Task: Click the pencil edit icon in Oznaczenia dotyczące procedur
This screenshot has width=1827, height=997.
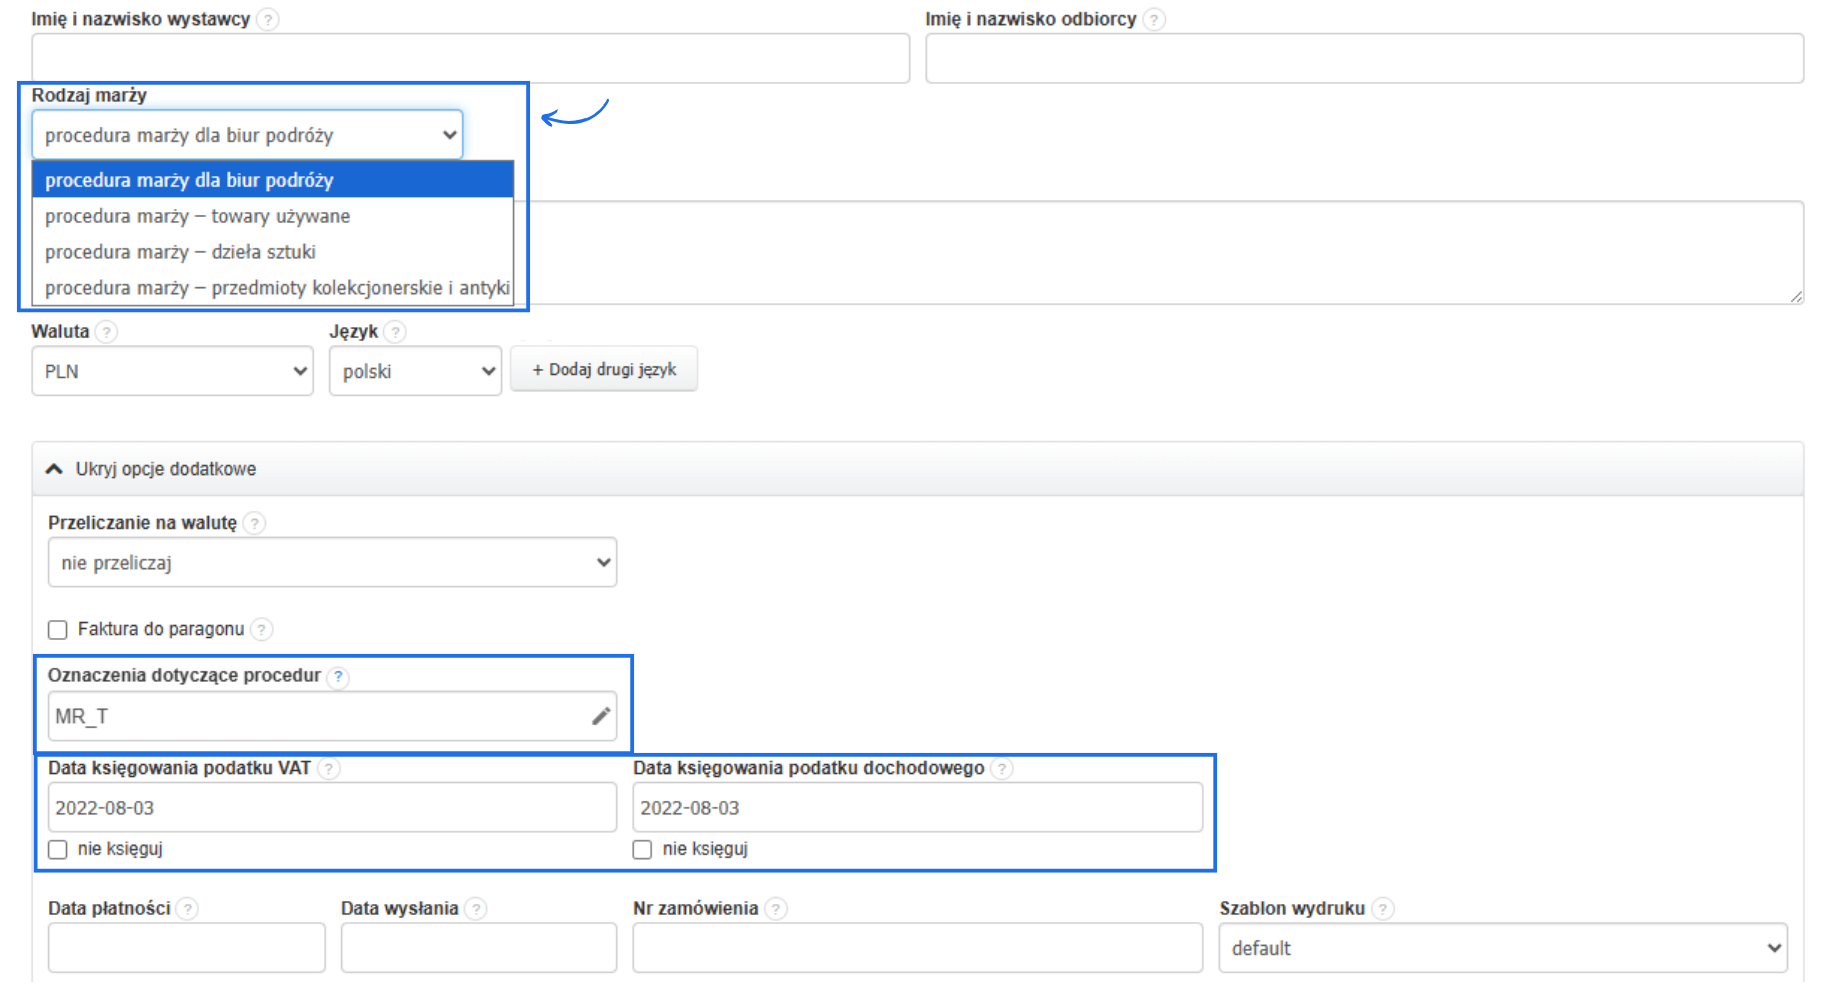Action: click(x=601, y=716)
